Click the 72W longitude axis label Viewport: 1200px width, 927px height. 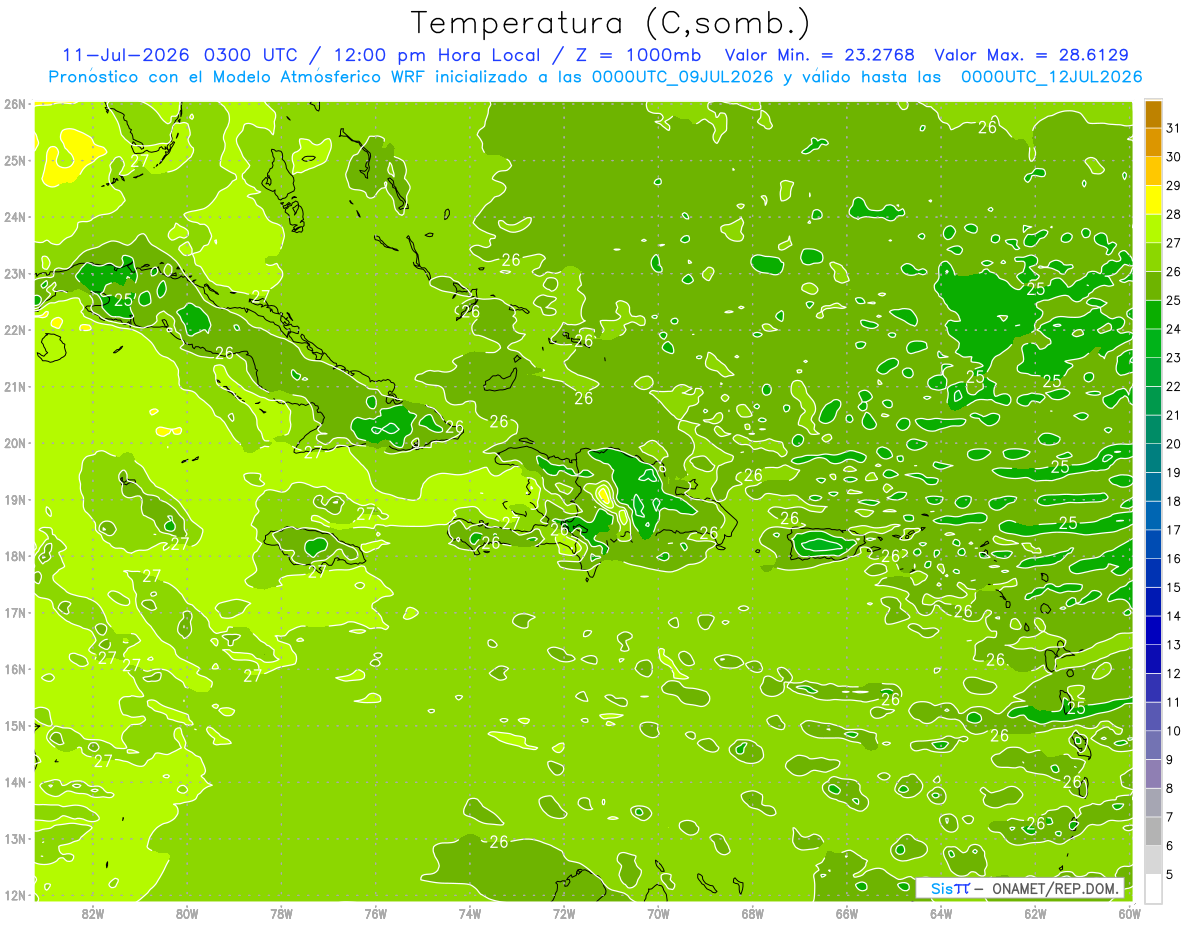point(564,914)
